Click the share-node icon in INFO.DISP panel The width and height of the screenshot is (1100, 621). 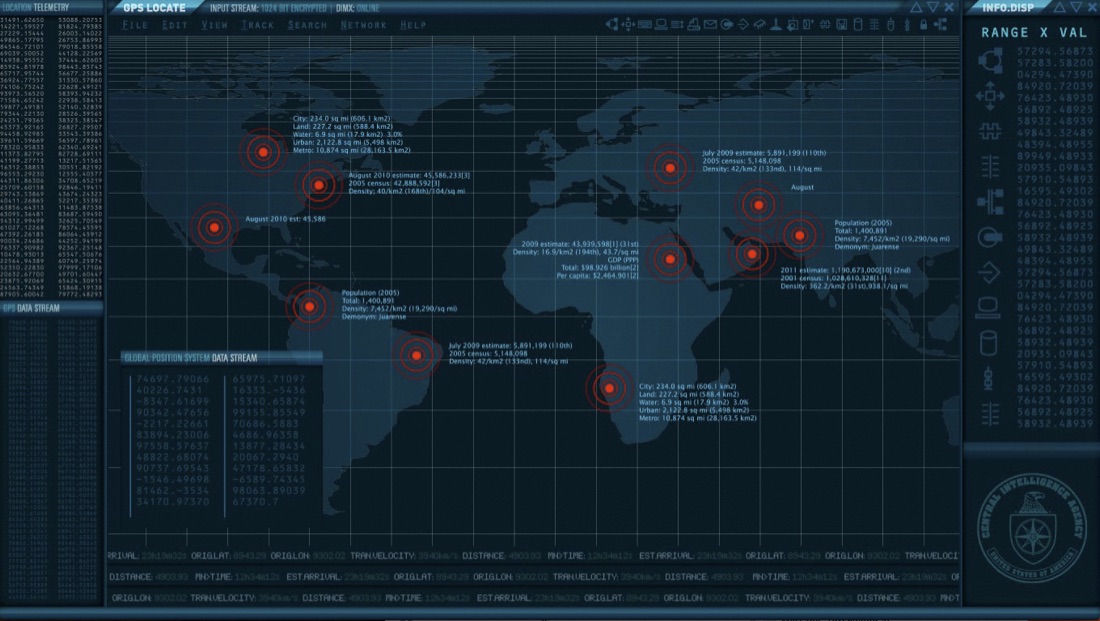point(990,61)
